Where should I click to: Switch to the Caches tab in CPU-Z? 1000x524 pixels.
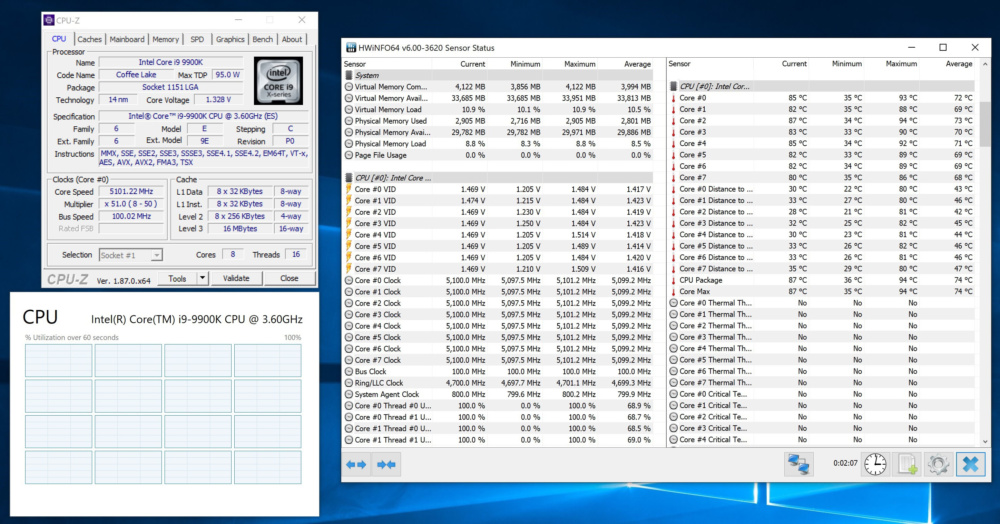[x=89, y=40]
